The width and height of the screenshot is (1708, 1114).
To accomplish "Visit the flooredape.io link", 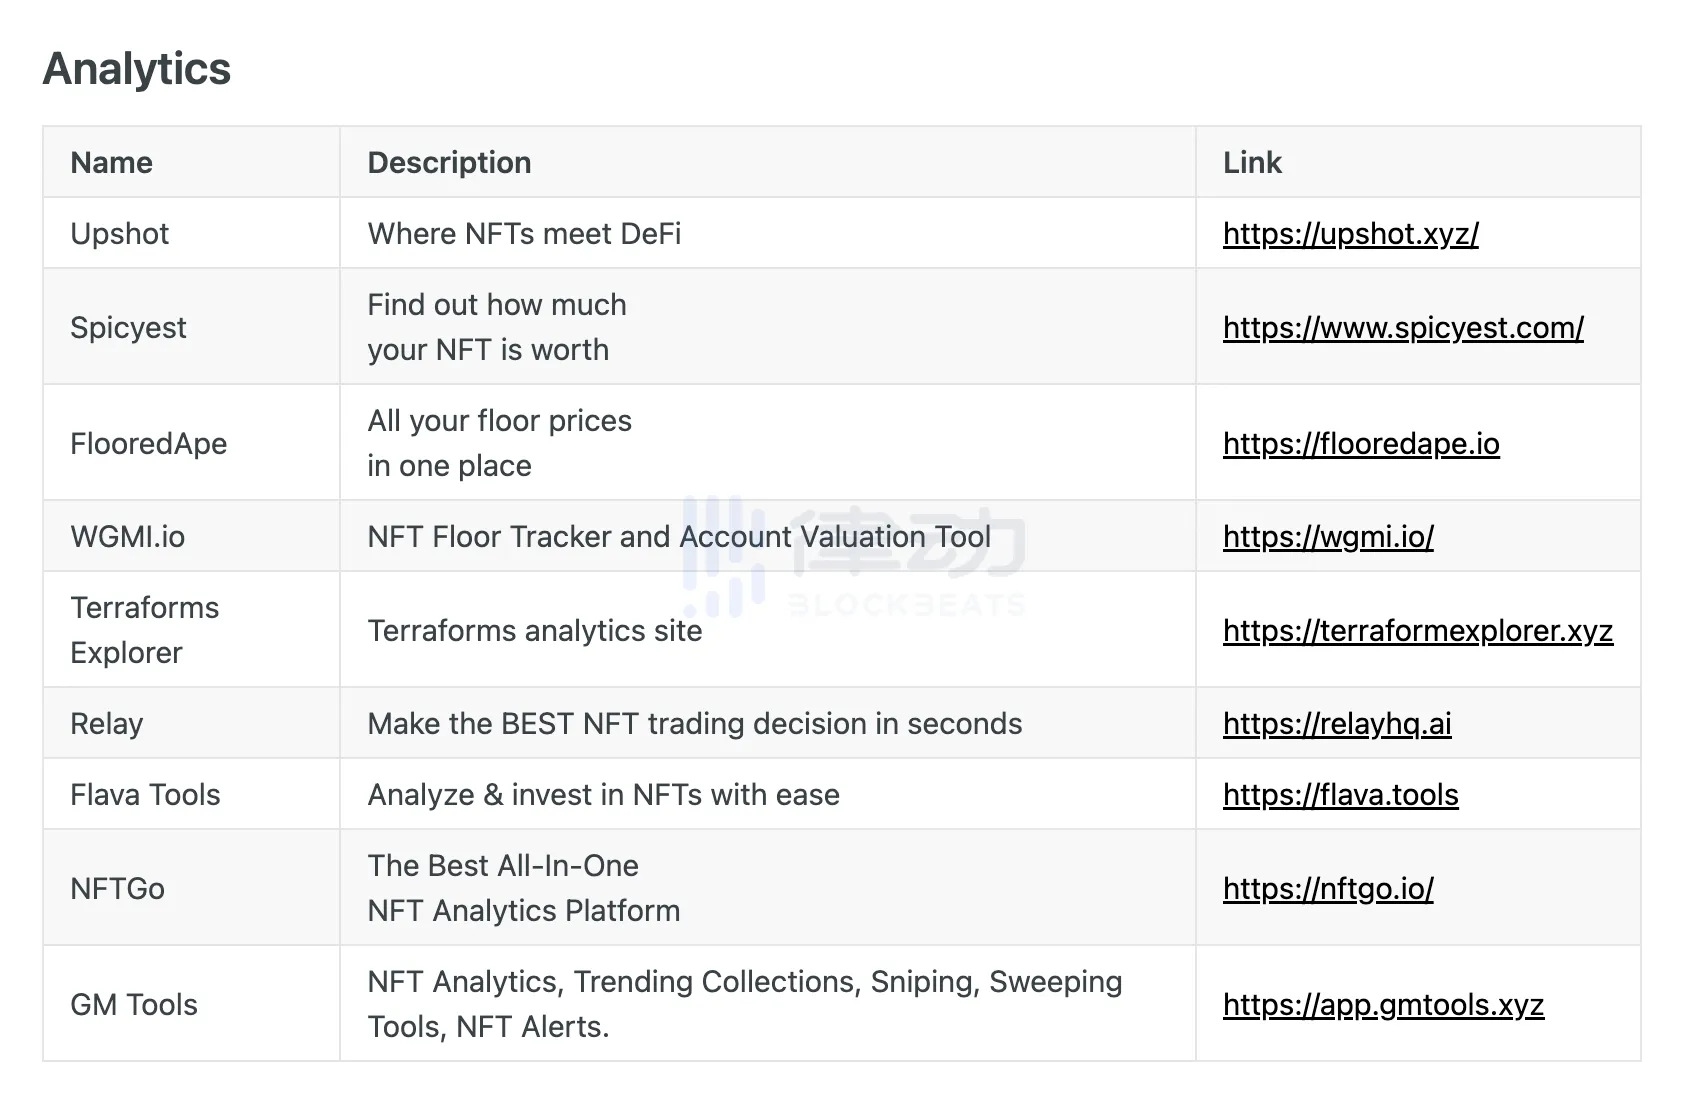I will (x=1360, y=444).
